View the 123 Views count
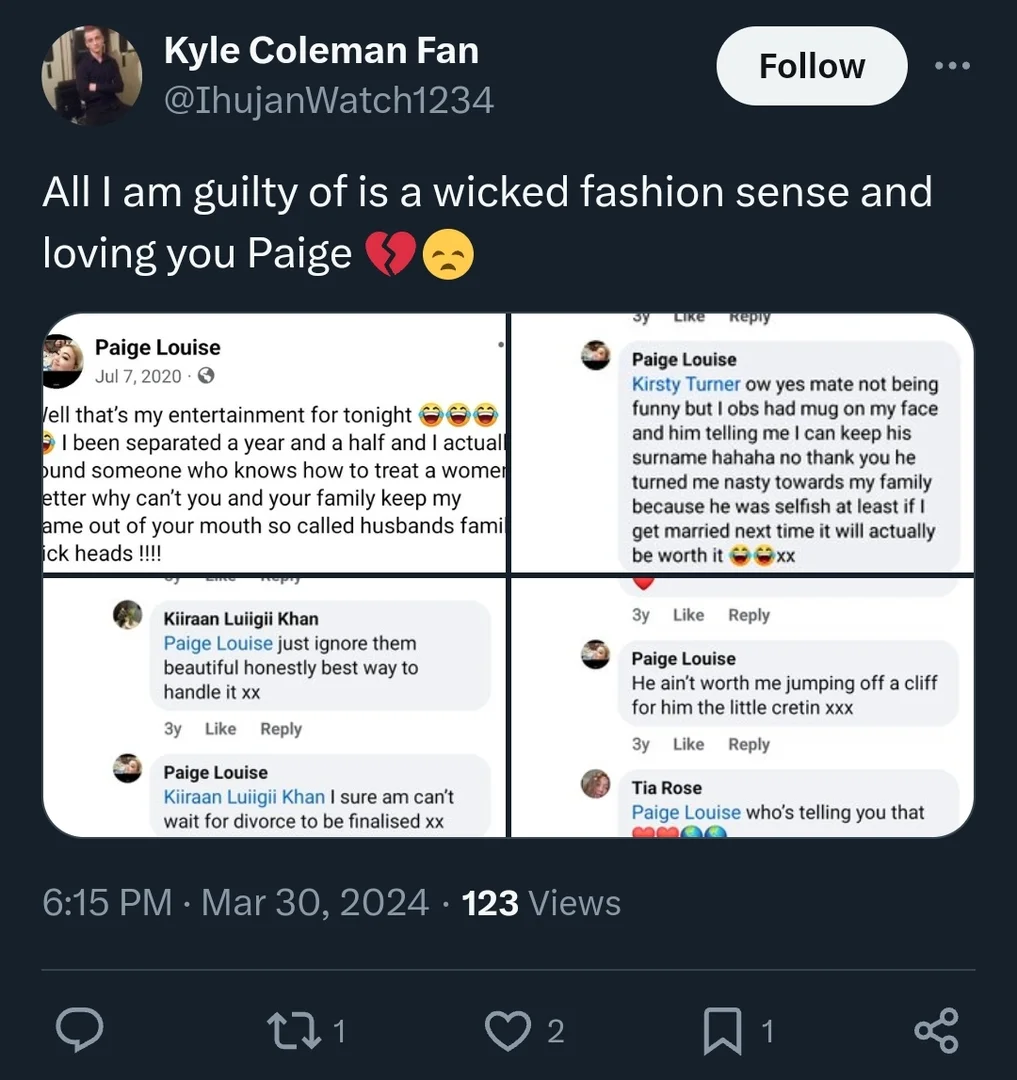The image size is (1017, 1080). click(x=541, y=902)
